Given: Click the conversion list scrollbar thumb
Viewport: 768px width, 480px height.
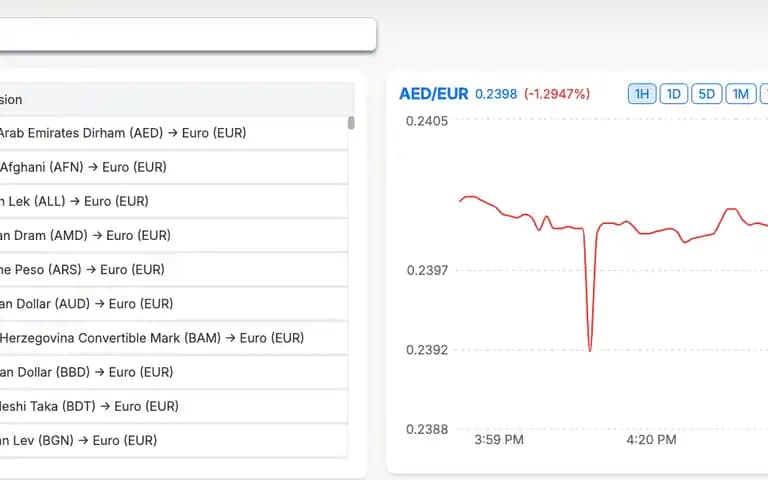Looking at the screenshot, I should click(351, 123).
